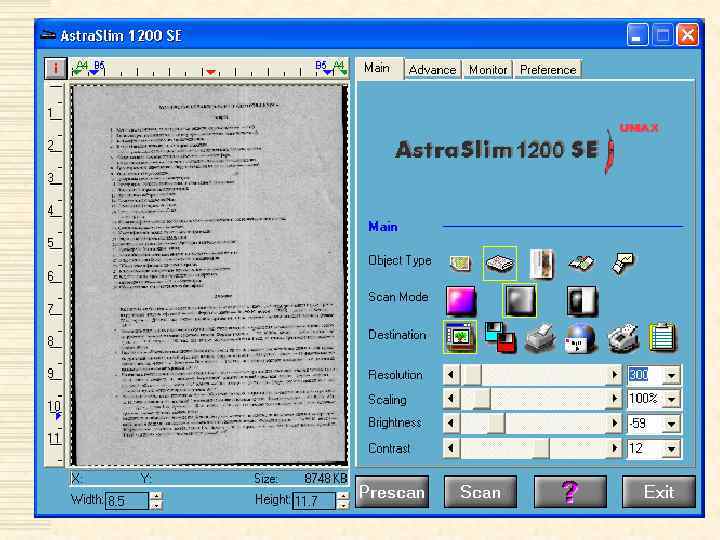Set destination to fax machine icon
Screen dimensions: 720x540
tap(622, 338)
